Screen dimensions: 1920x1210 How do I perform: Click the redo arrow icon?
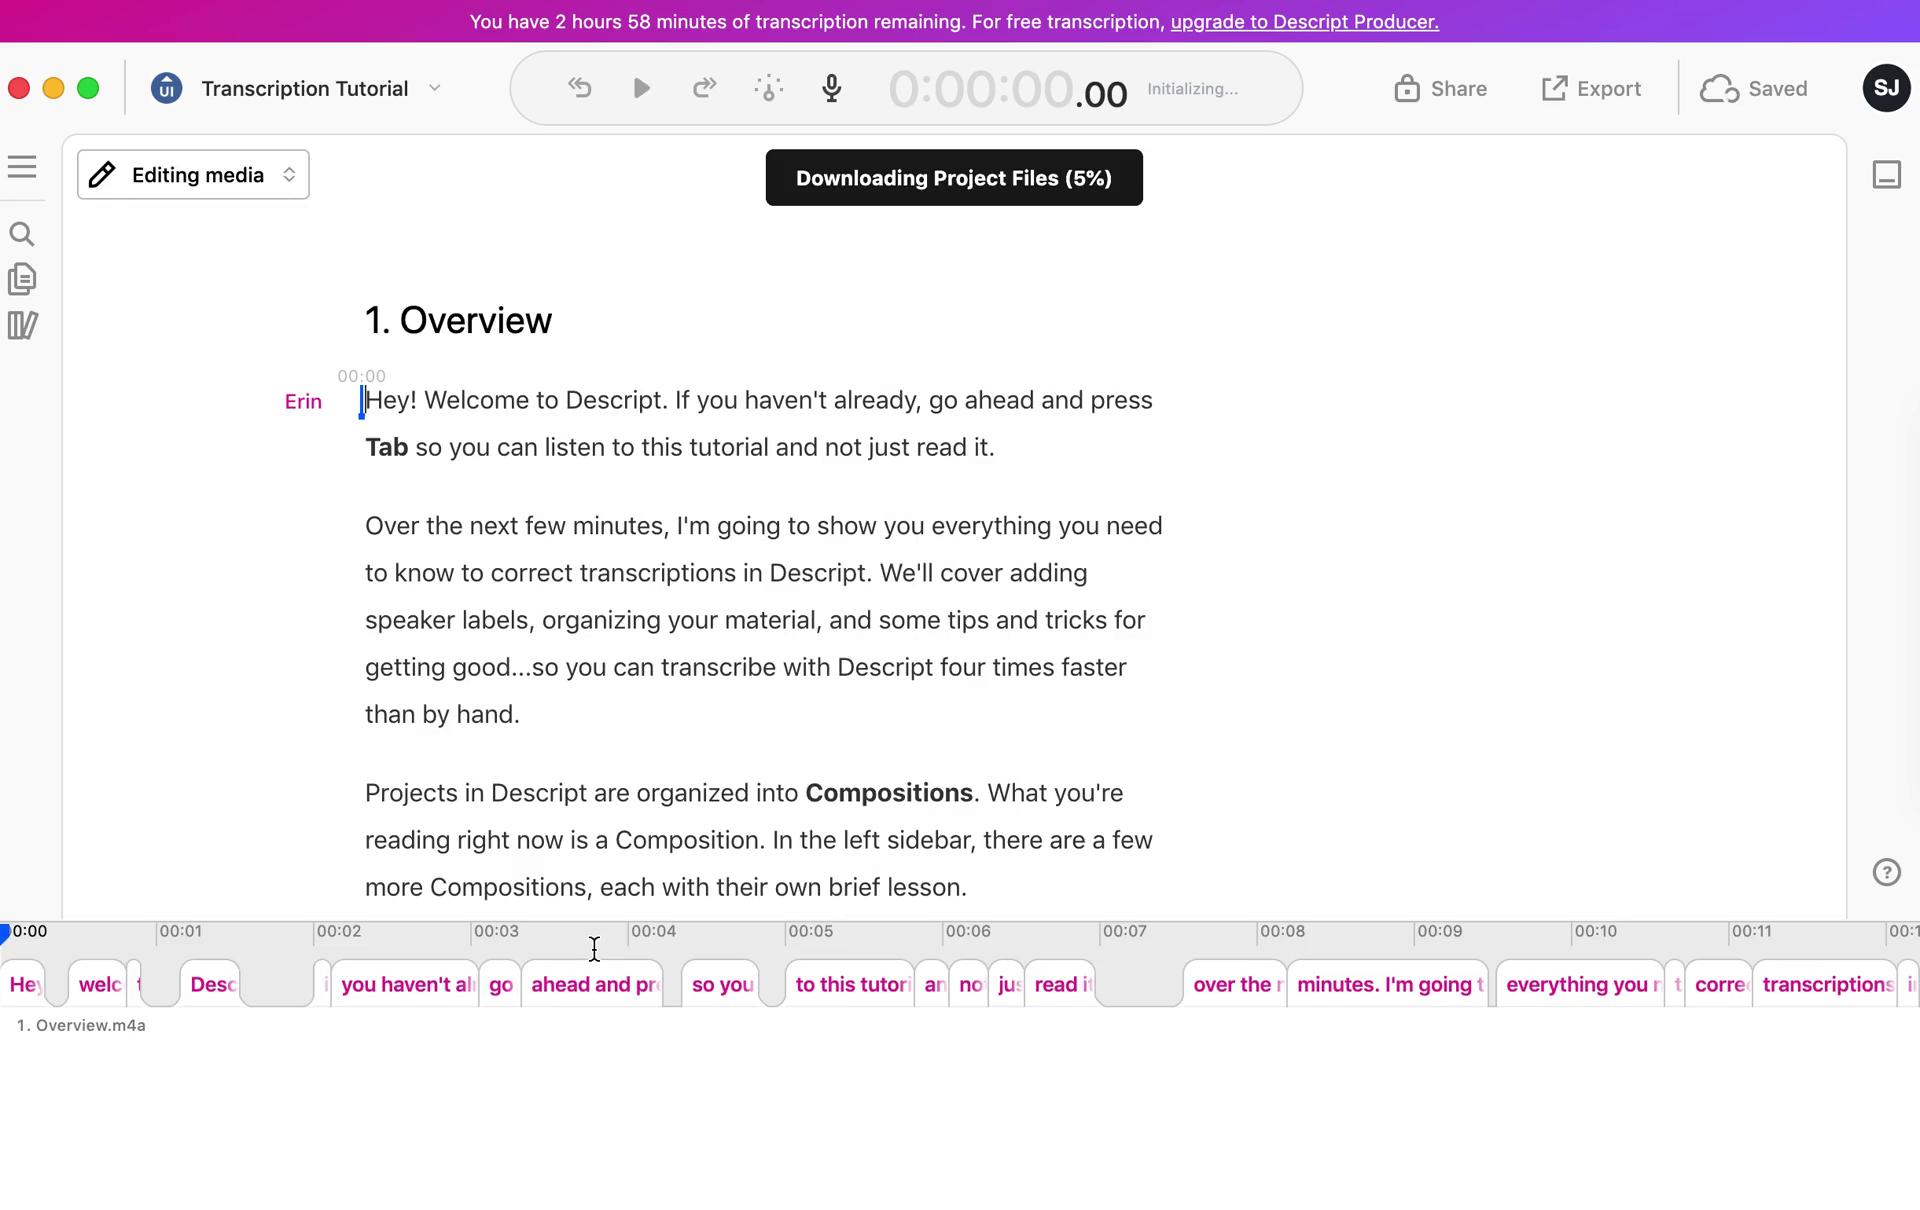pyautogui.click(x=704, y=88)
